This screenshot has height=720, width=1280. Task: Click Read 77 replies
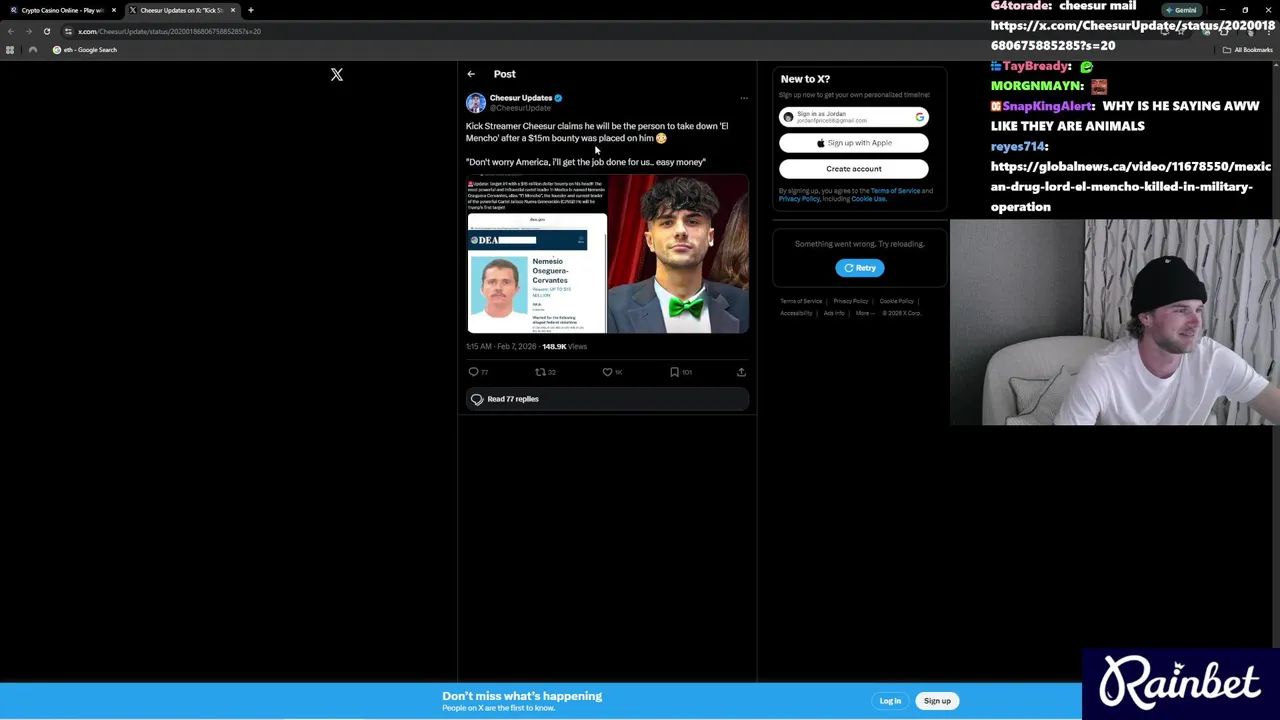click(607, 399)
